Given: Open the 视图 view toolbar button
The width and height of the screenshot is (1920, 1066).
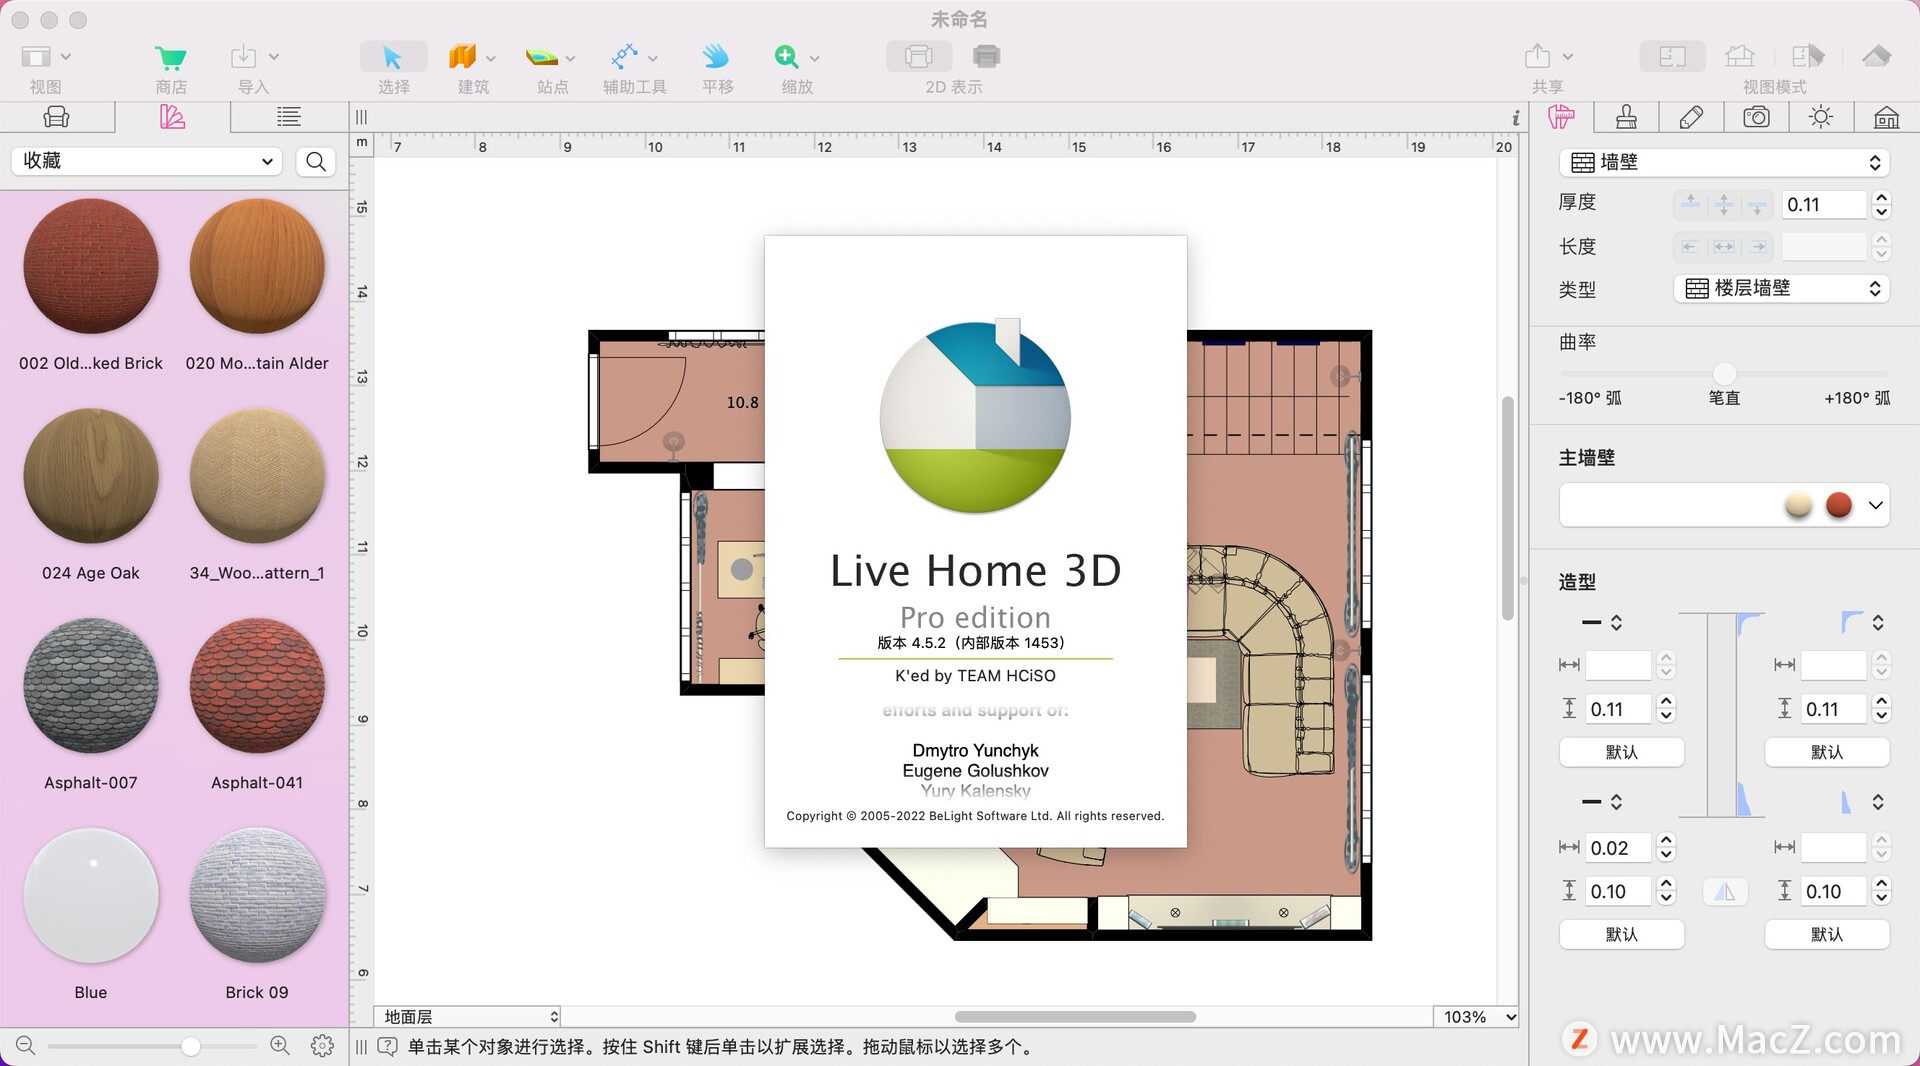Looking at the screenshot, I should [x=38, y=57].
